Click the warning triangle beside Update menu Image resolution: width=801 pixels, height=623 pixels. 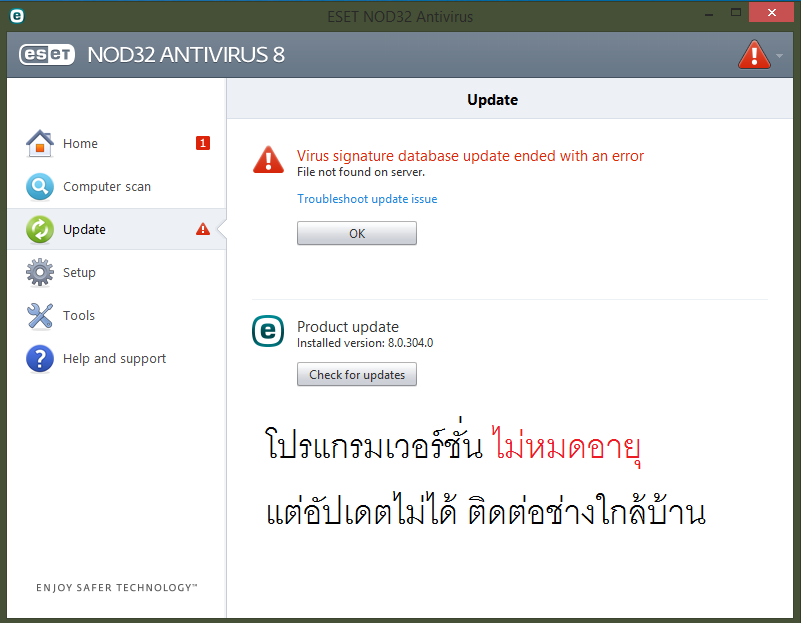click(203, 229)
